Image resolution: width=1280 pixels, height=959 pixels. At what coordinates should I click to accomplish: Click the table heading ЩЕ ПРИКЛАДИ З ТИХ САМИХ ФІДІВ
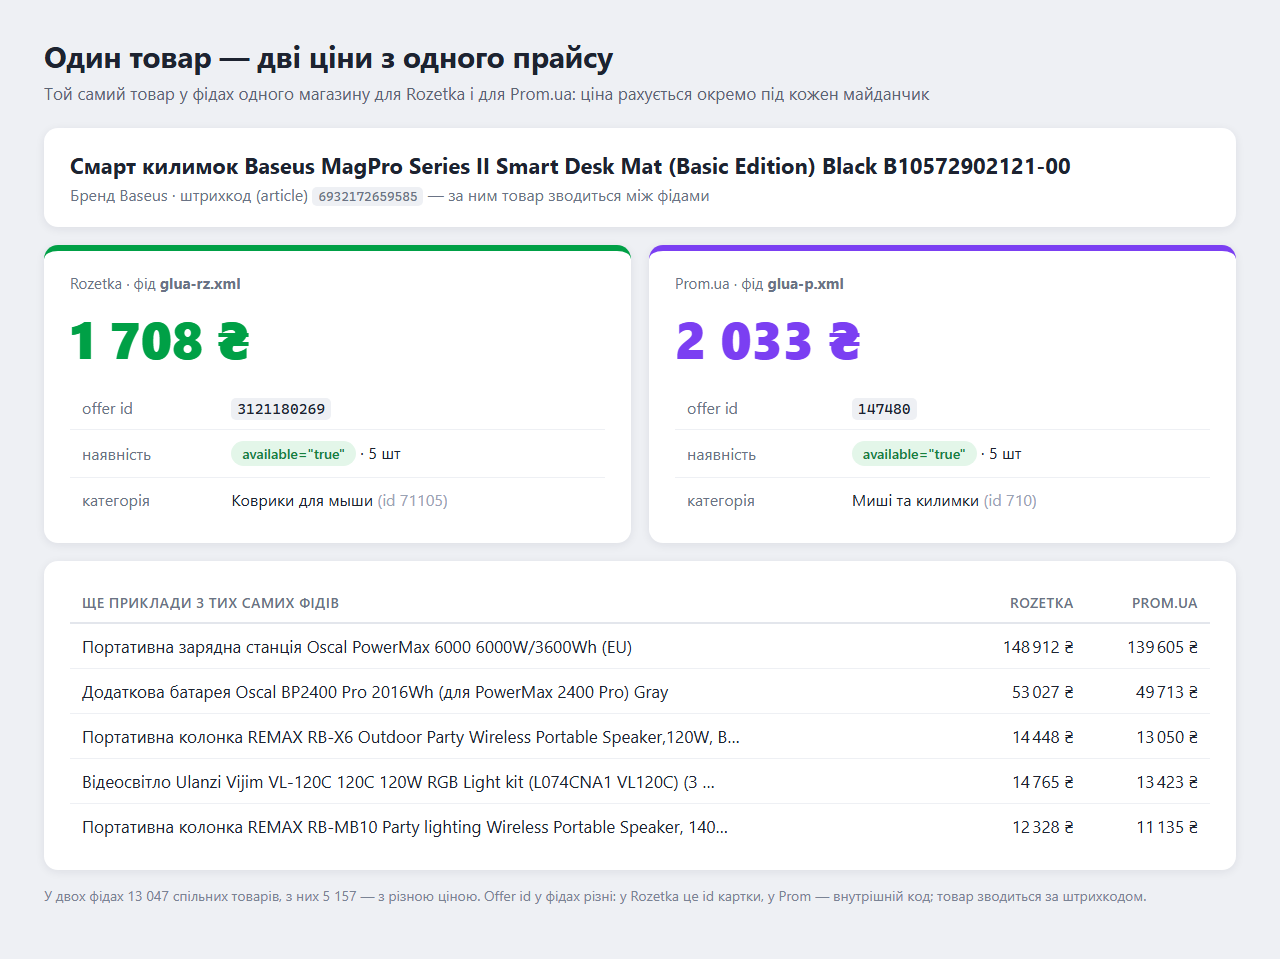click(210, 603)
